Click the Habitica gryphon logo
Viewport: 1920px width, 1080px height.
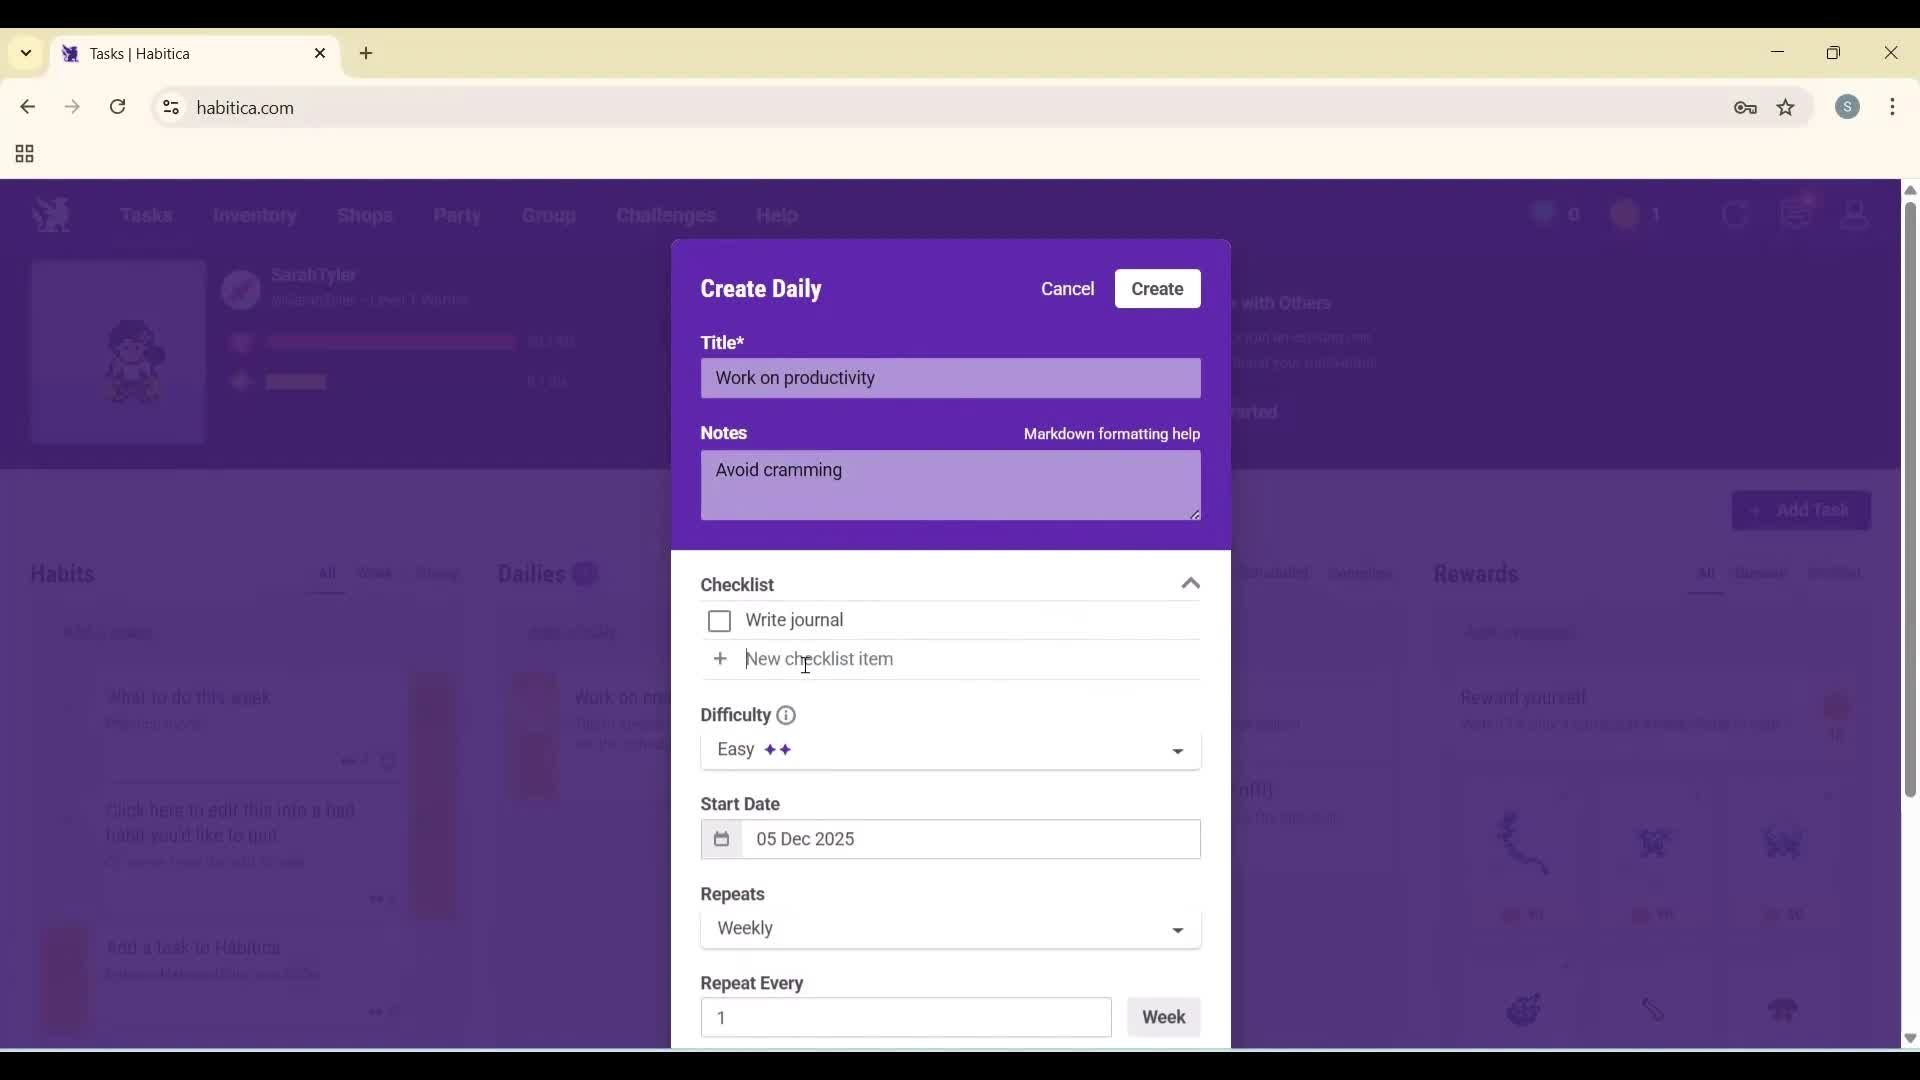click(x=51, y=214)
